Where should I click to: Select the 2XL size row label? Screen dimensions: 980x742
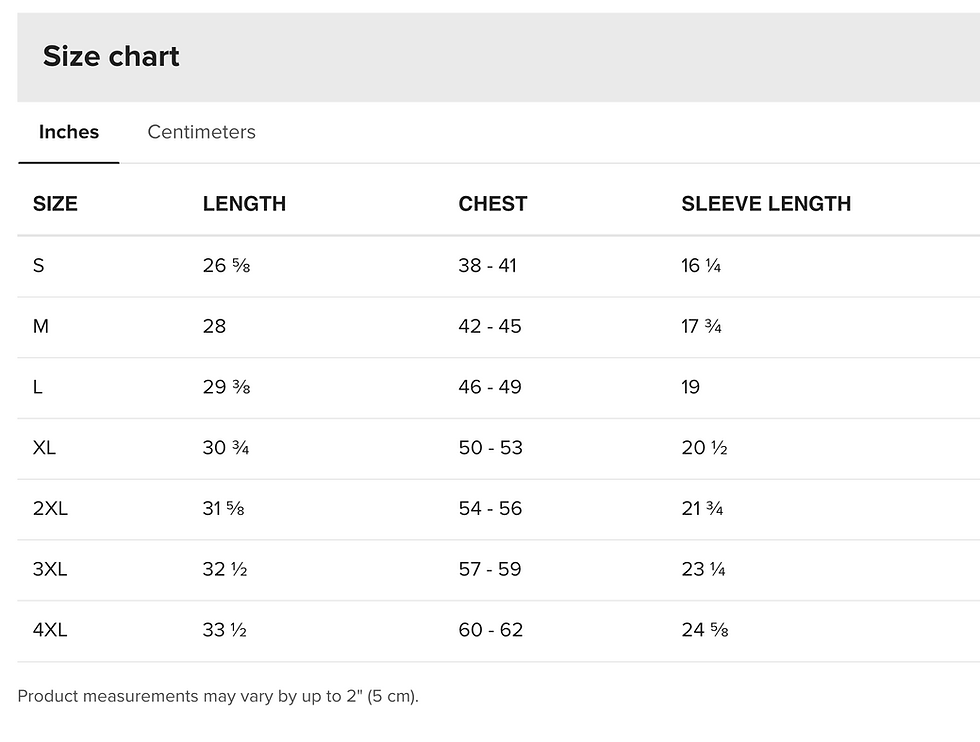(x=50, y=508)
